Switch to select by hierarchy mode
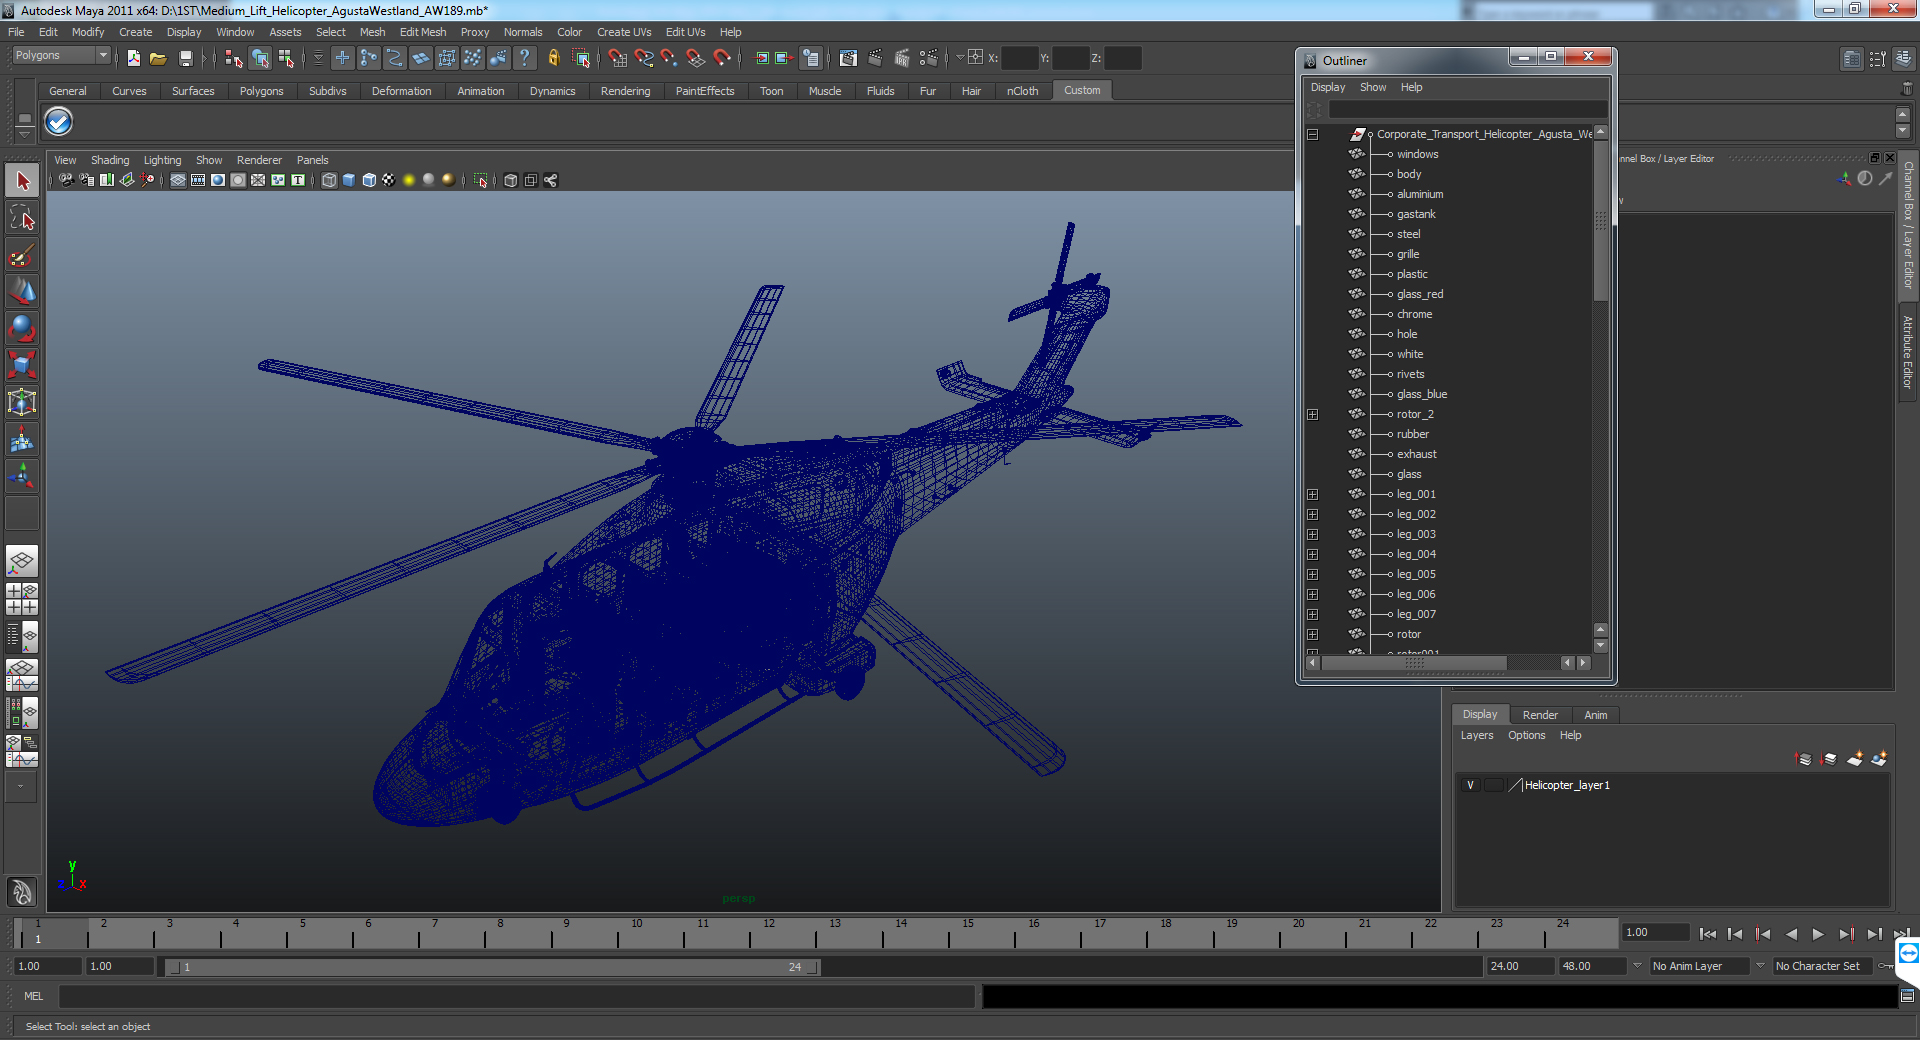Screen dimensions: 1920x1040 (x=233, y=58)
